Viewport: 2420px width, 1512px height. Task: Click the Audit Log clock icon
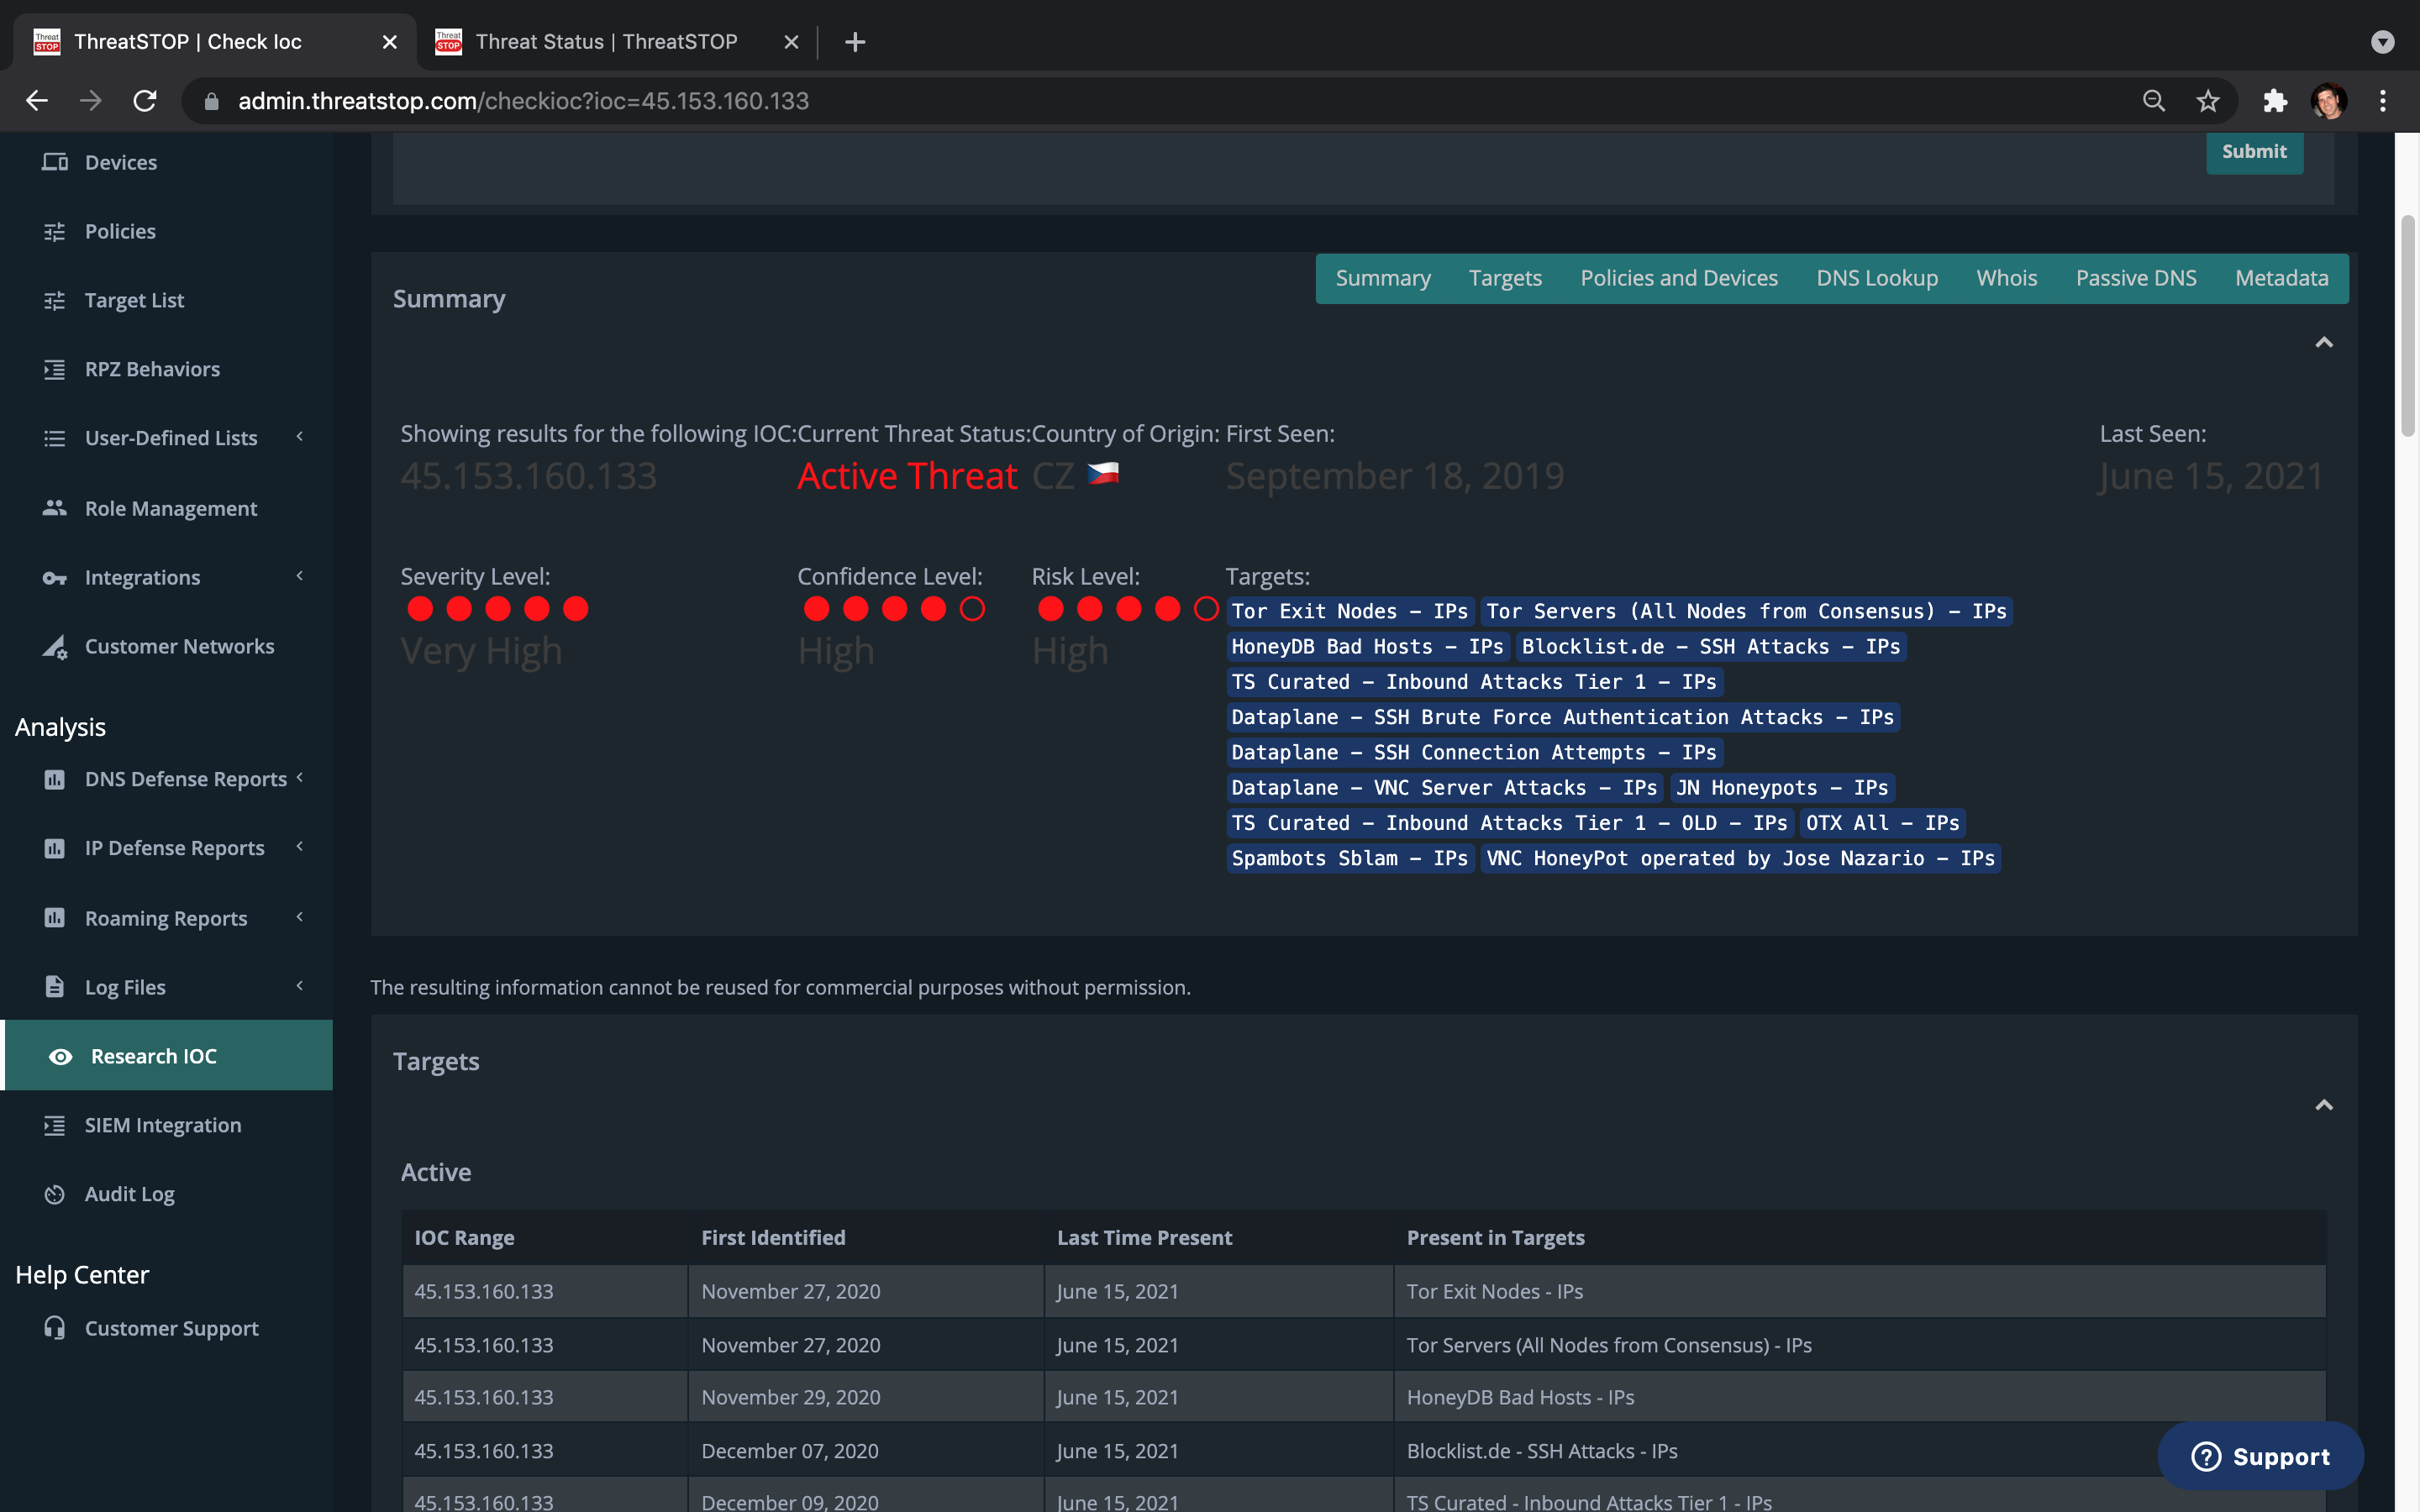55,1194
